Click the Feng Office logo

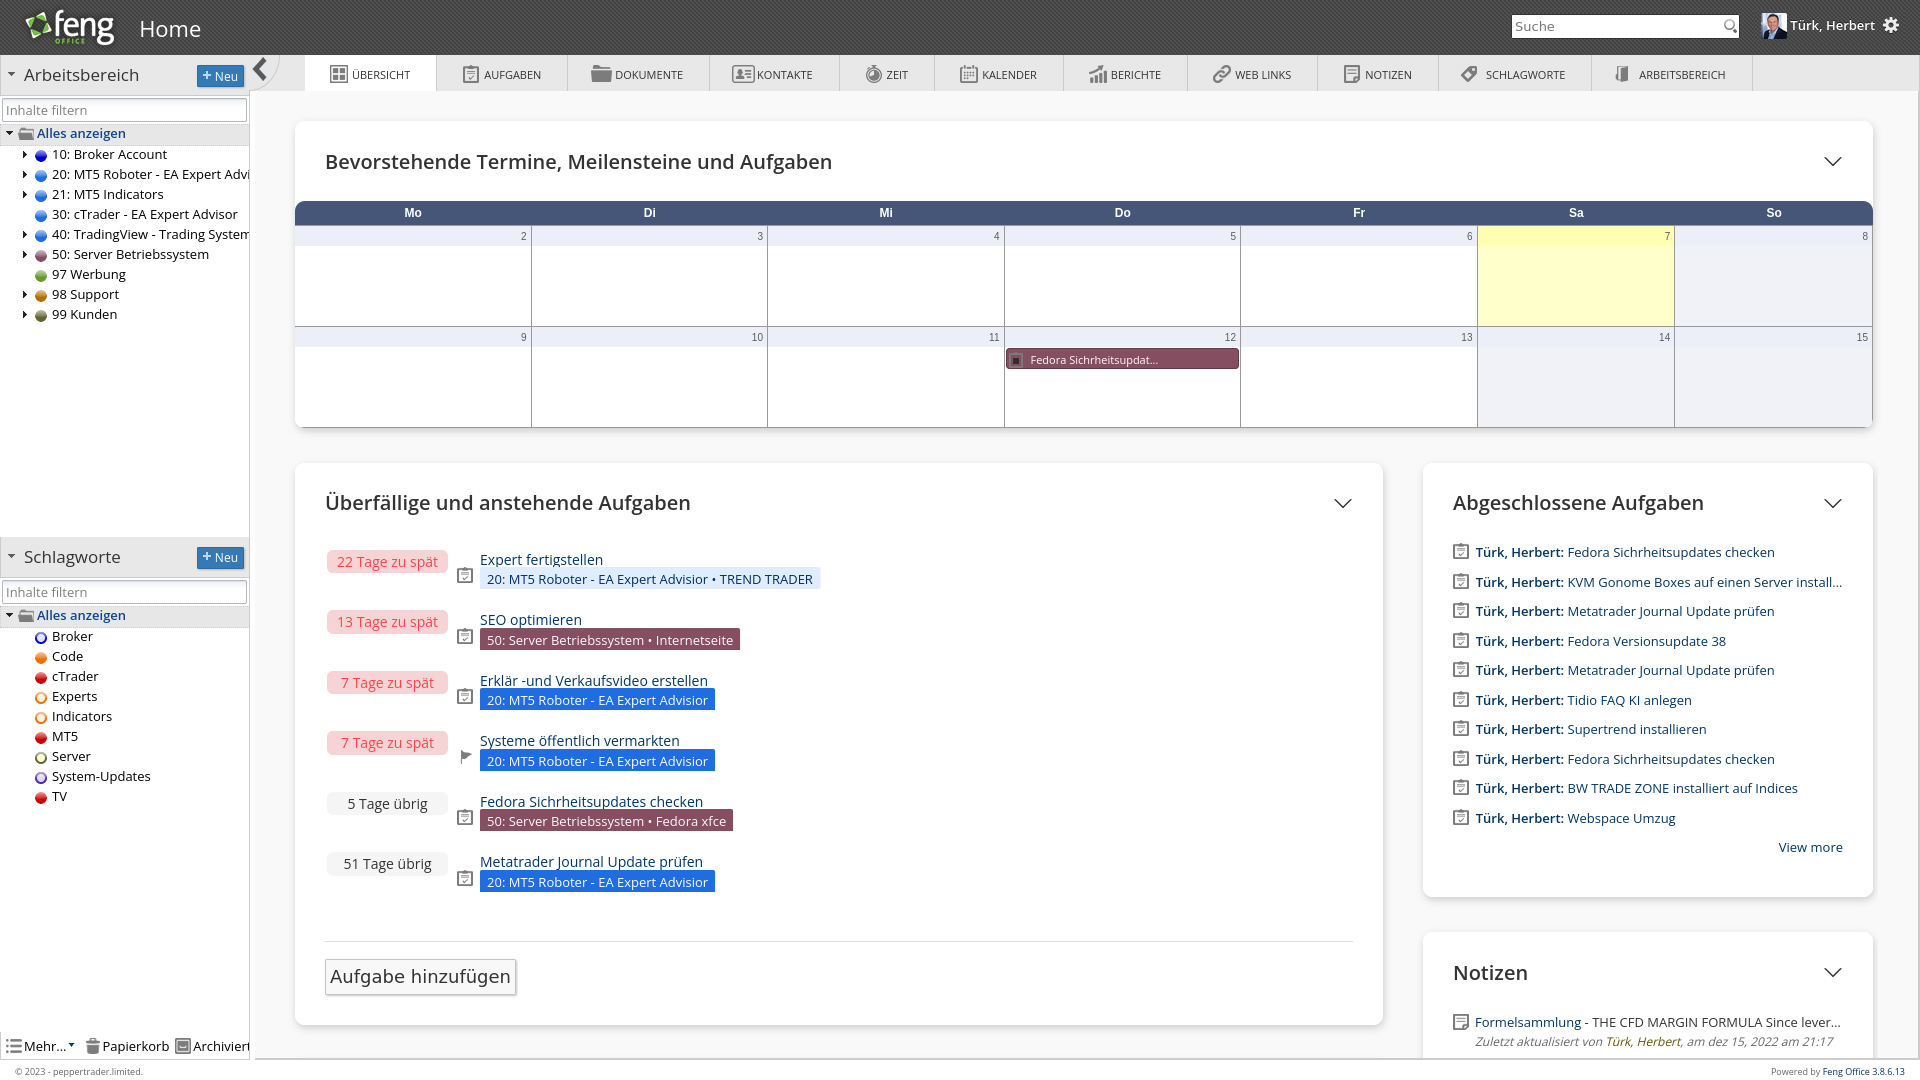(70, 27)
